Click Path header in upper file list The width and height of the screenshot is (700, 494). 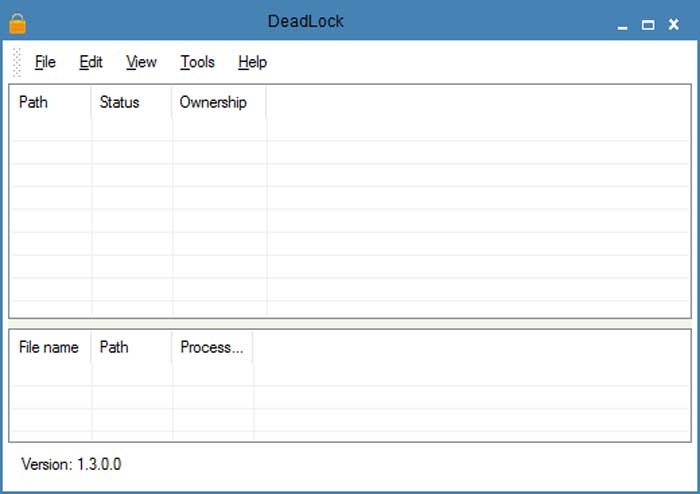51,102
